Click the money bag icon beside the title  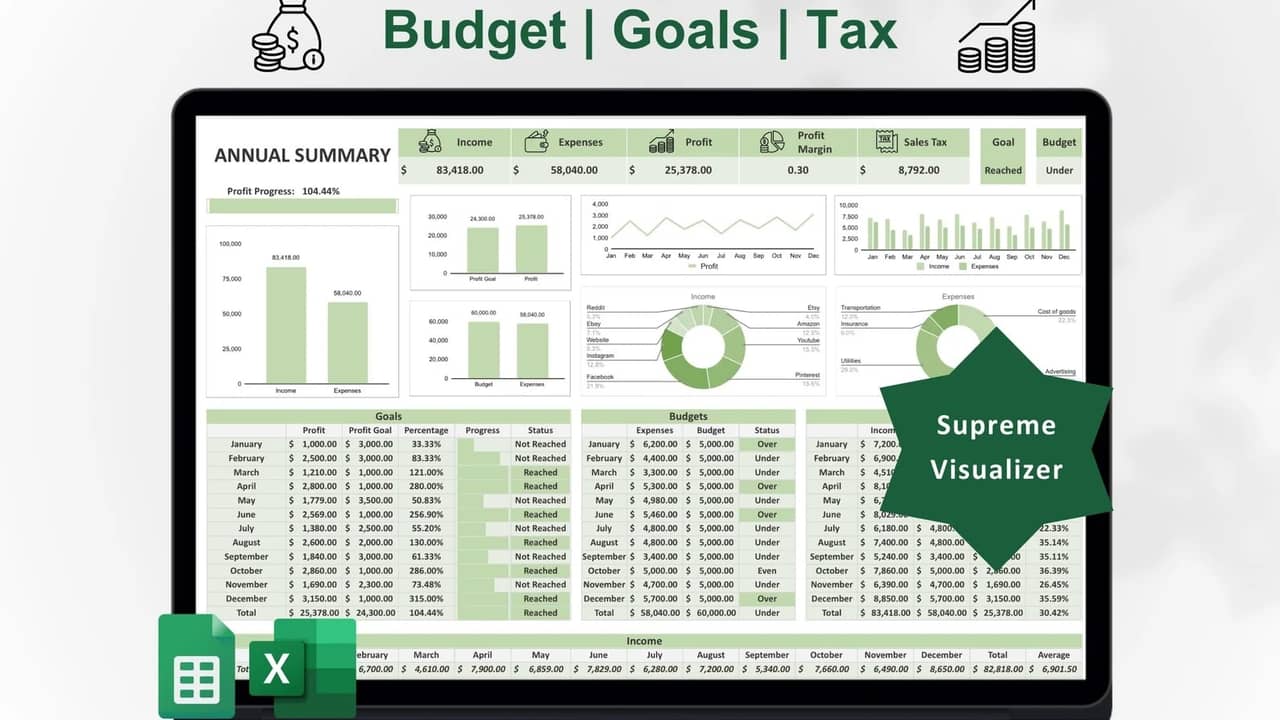point(288,38)
